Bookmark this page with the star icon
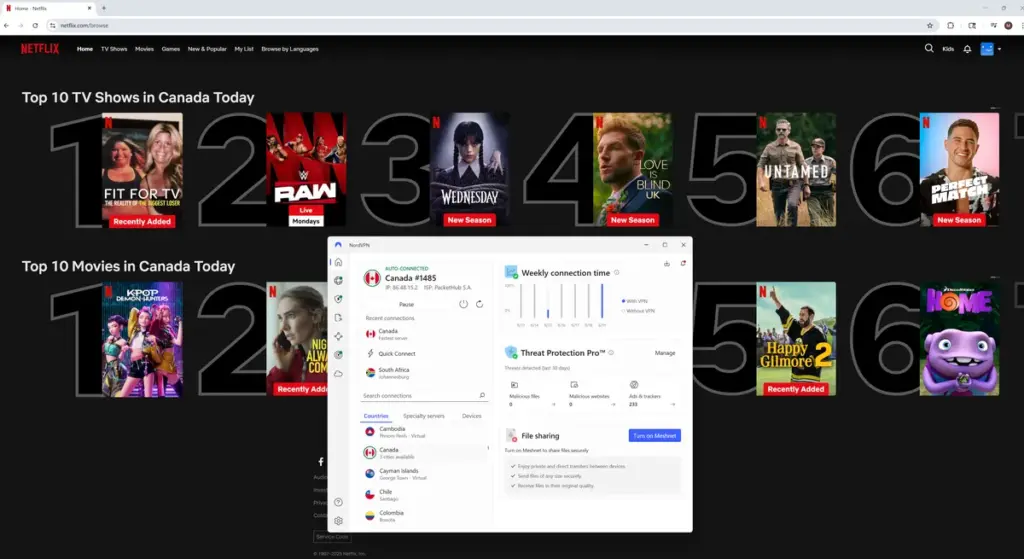This screenshot has width=1024, height=559. pos(929,25)
